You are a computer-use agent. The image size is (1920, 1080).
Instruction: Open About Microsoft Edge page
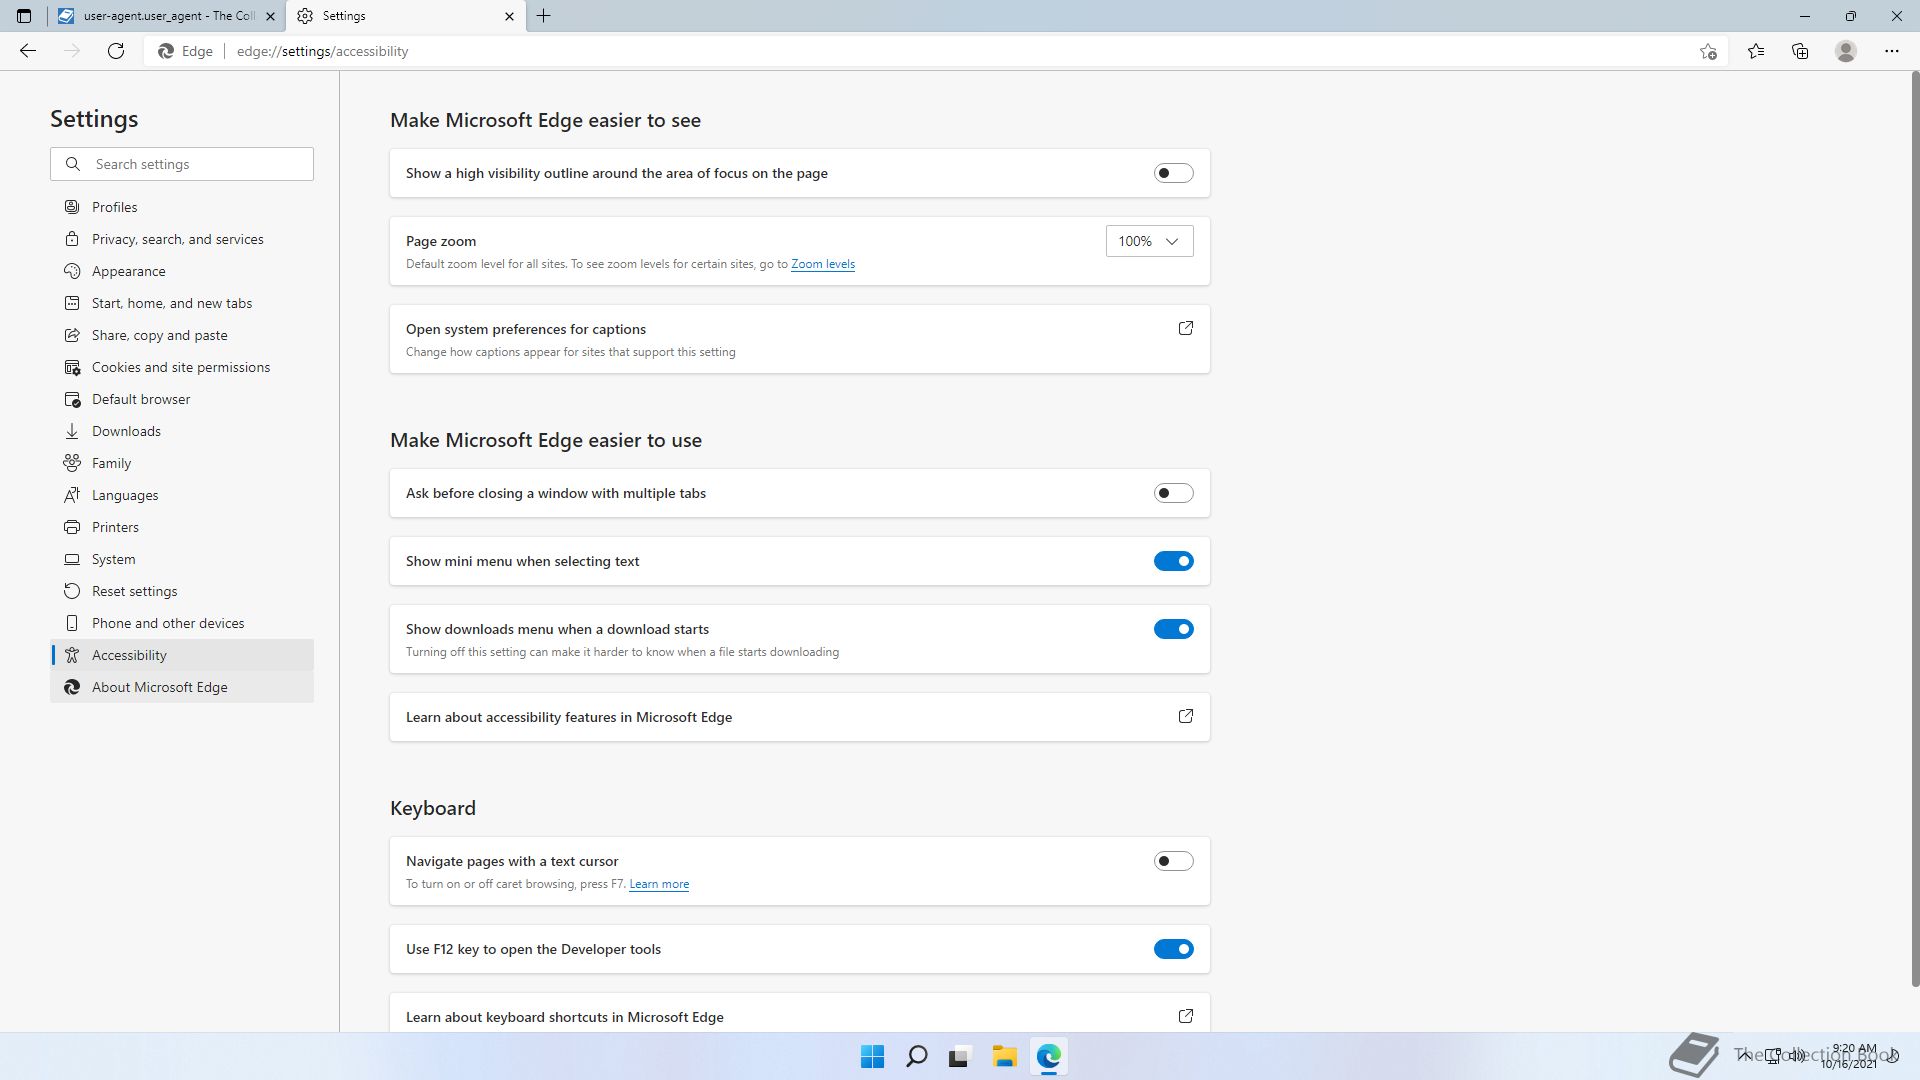point(182,687)
